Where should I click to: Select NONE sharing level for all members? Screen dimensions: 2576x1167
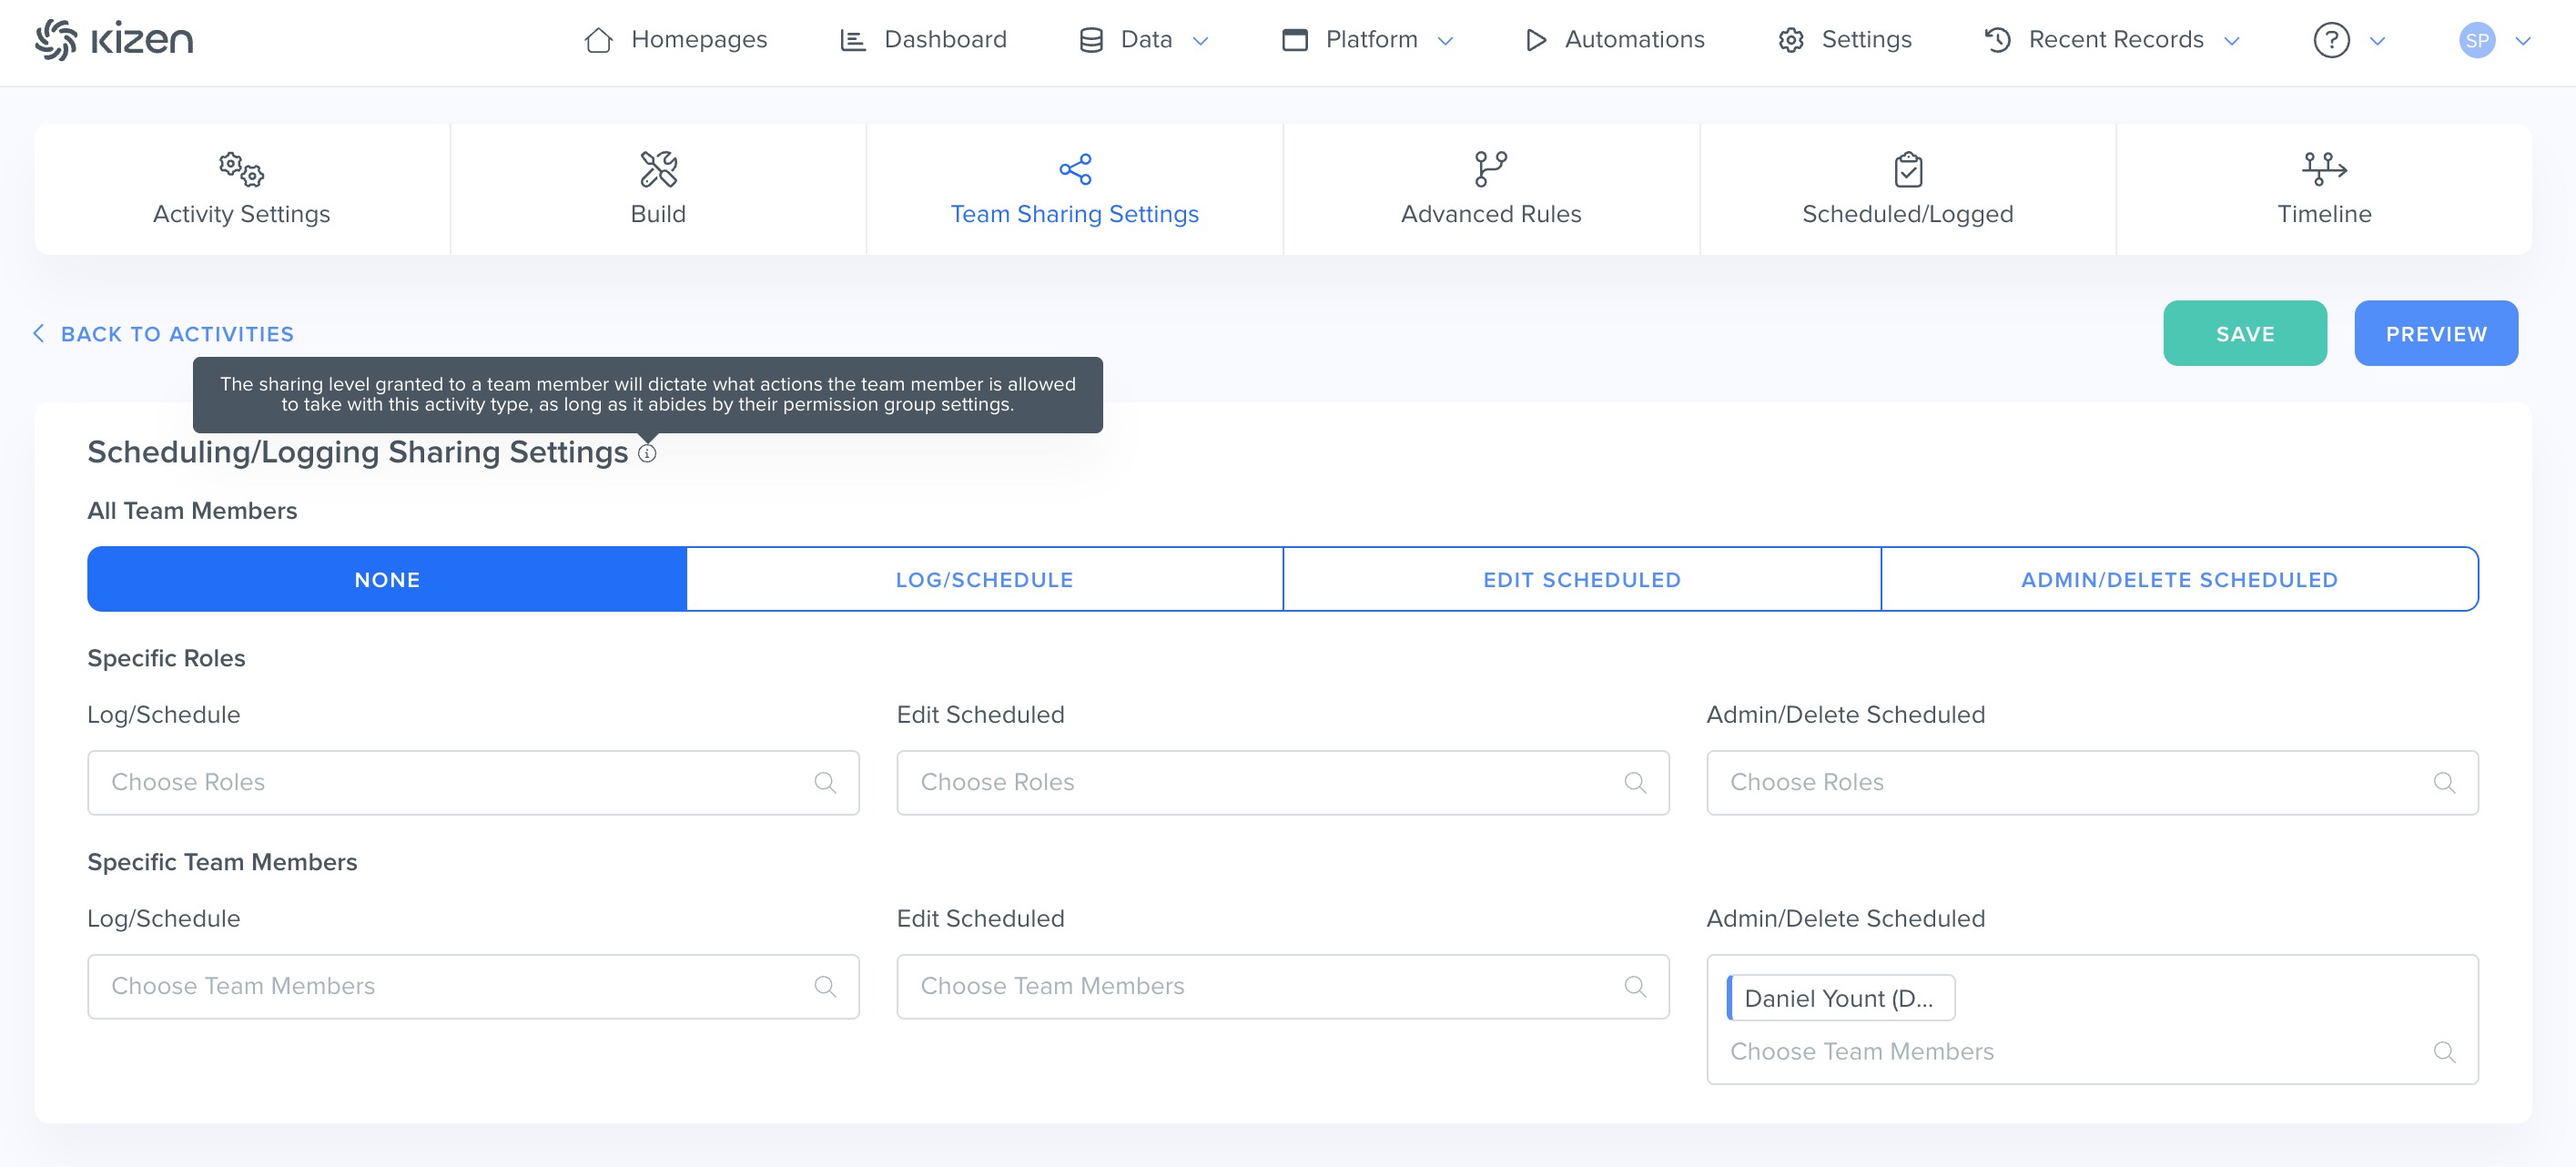click(x=387, y=580)
